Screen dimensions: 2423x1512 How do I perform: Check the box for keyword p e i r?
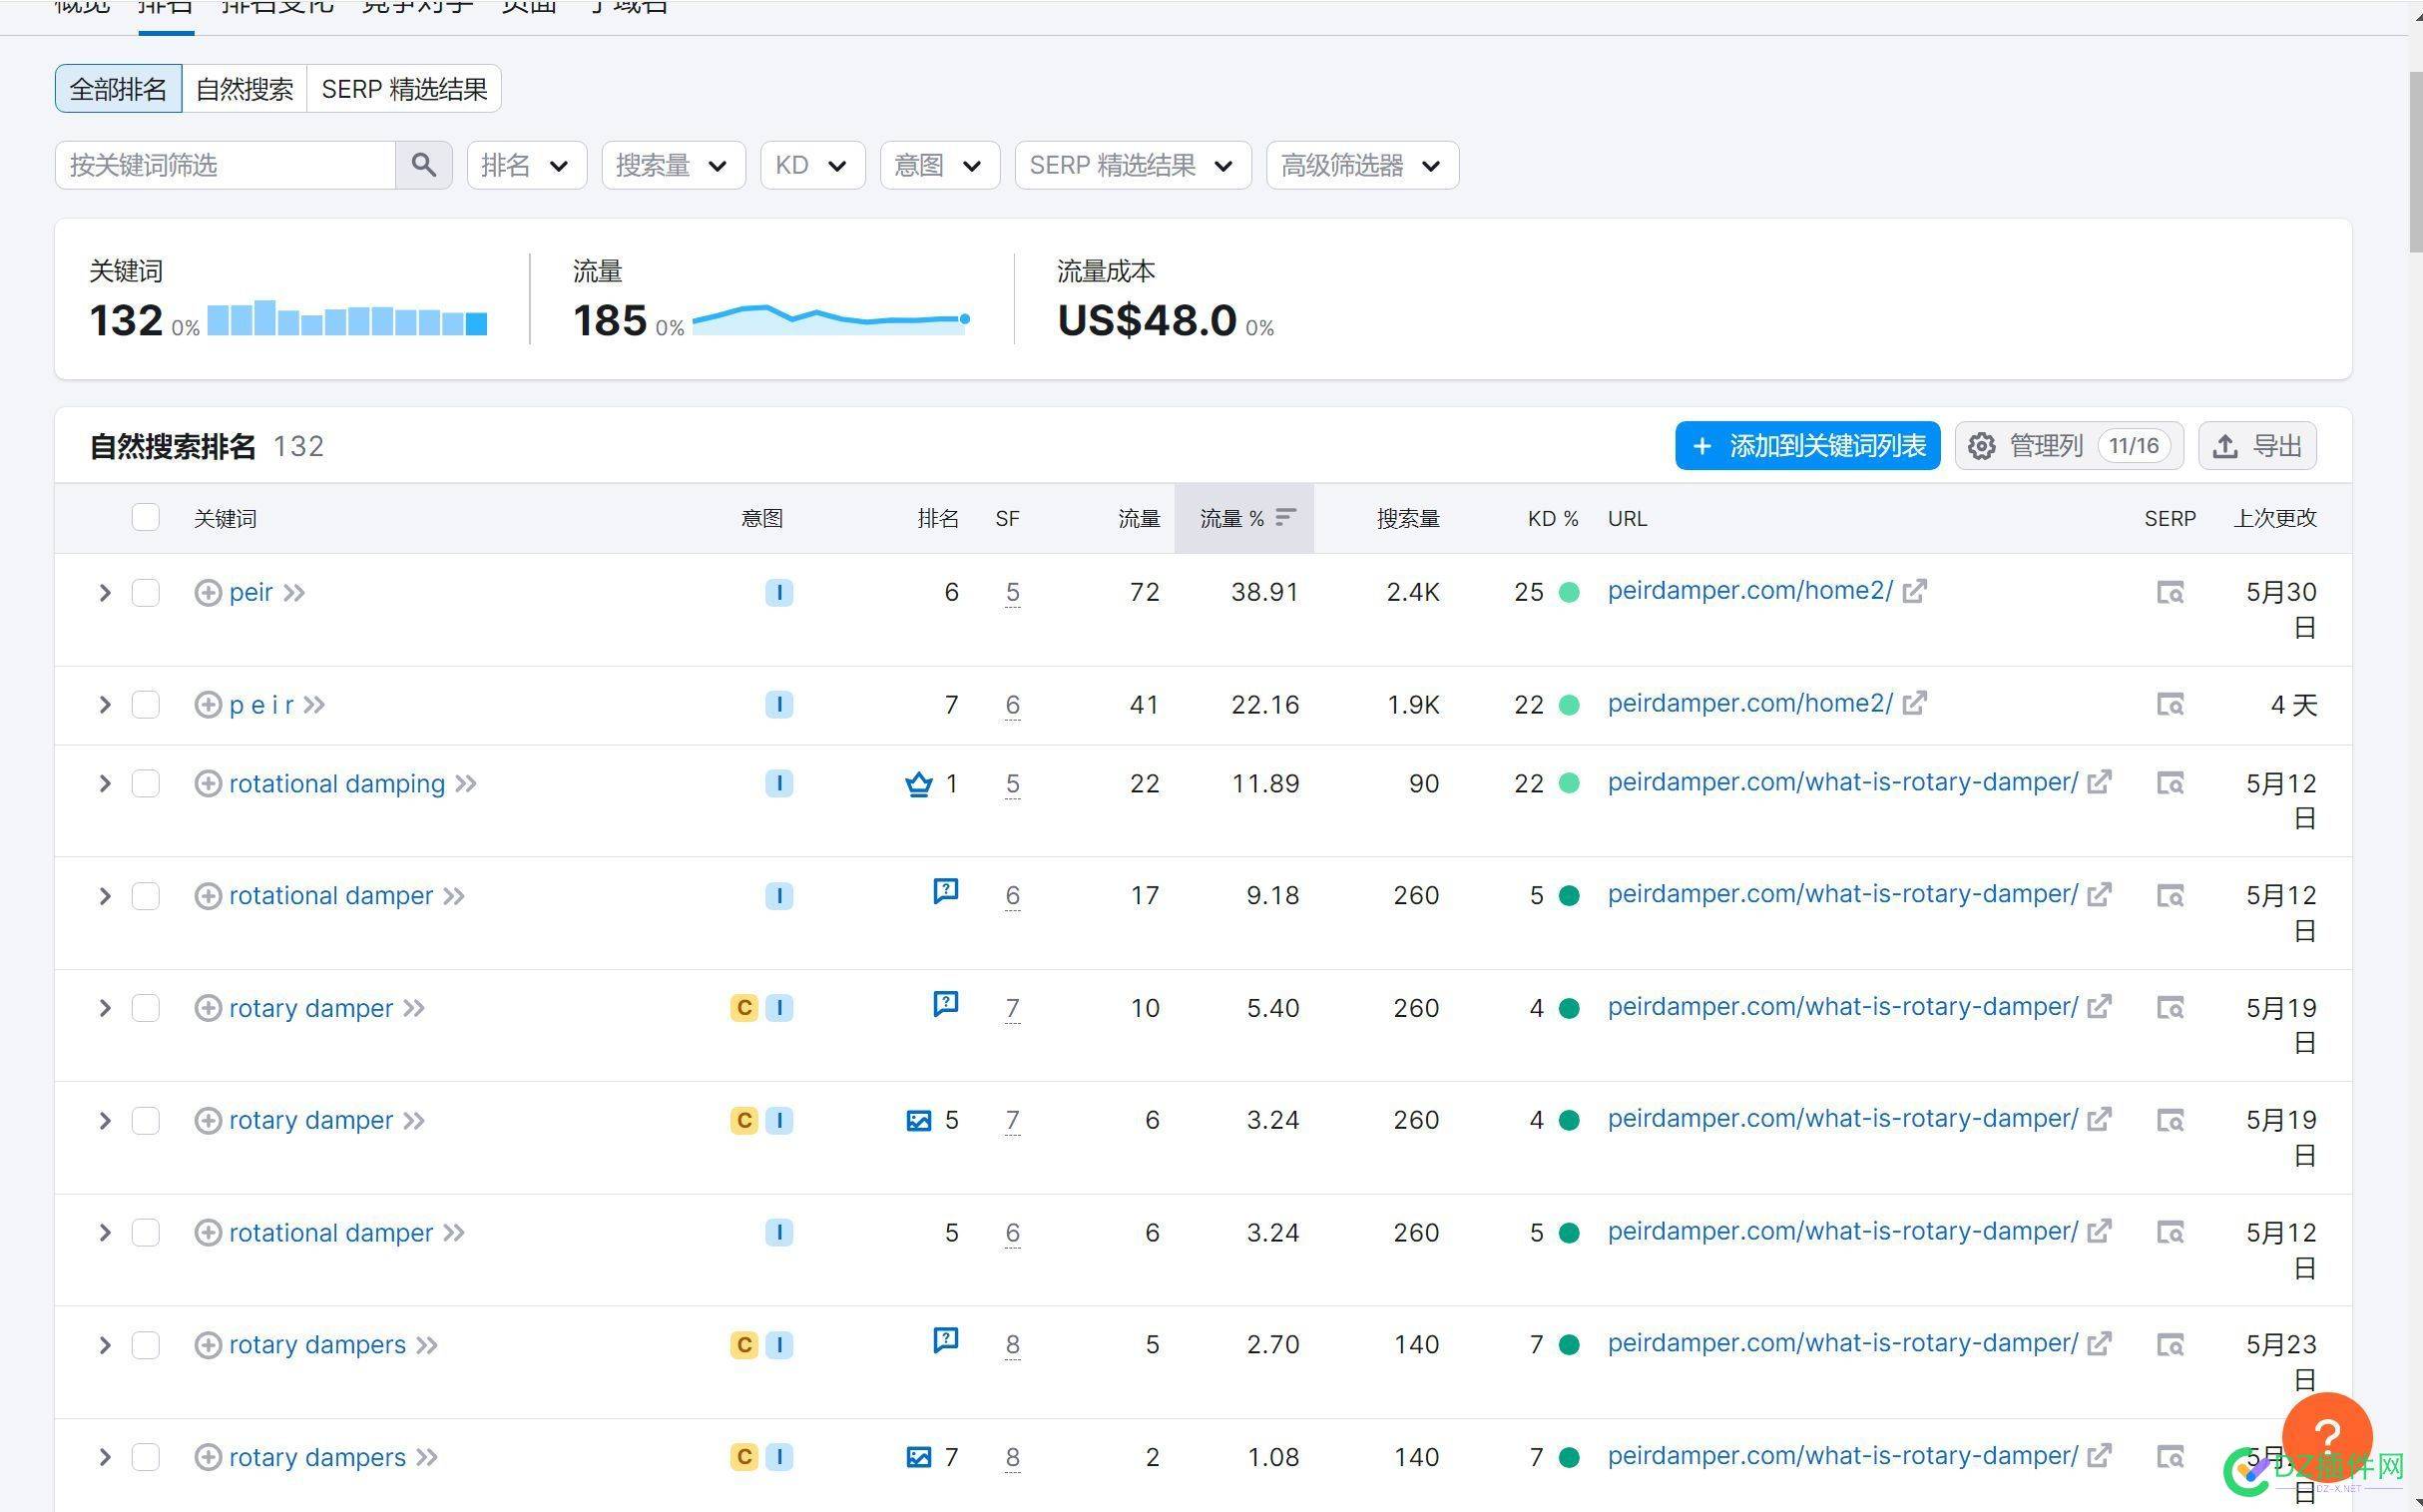coord(146,705)
